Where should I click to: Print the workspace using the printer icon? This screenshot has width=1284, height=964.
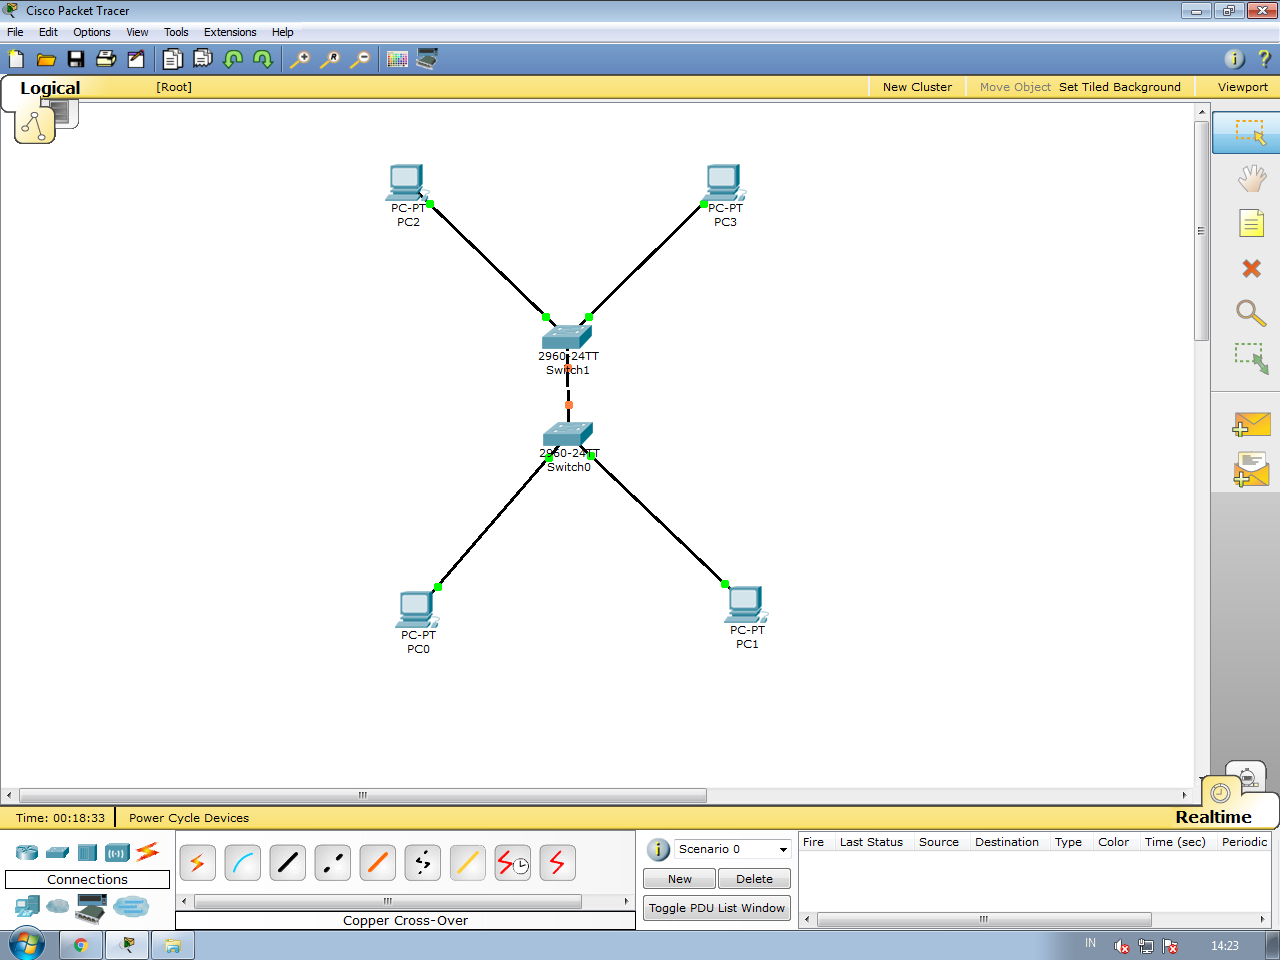106,60
